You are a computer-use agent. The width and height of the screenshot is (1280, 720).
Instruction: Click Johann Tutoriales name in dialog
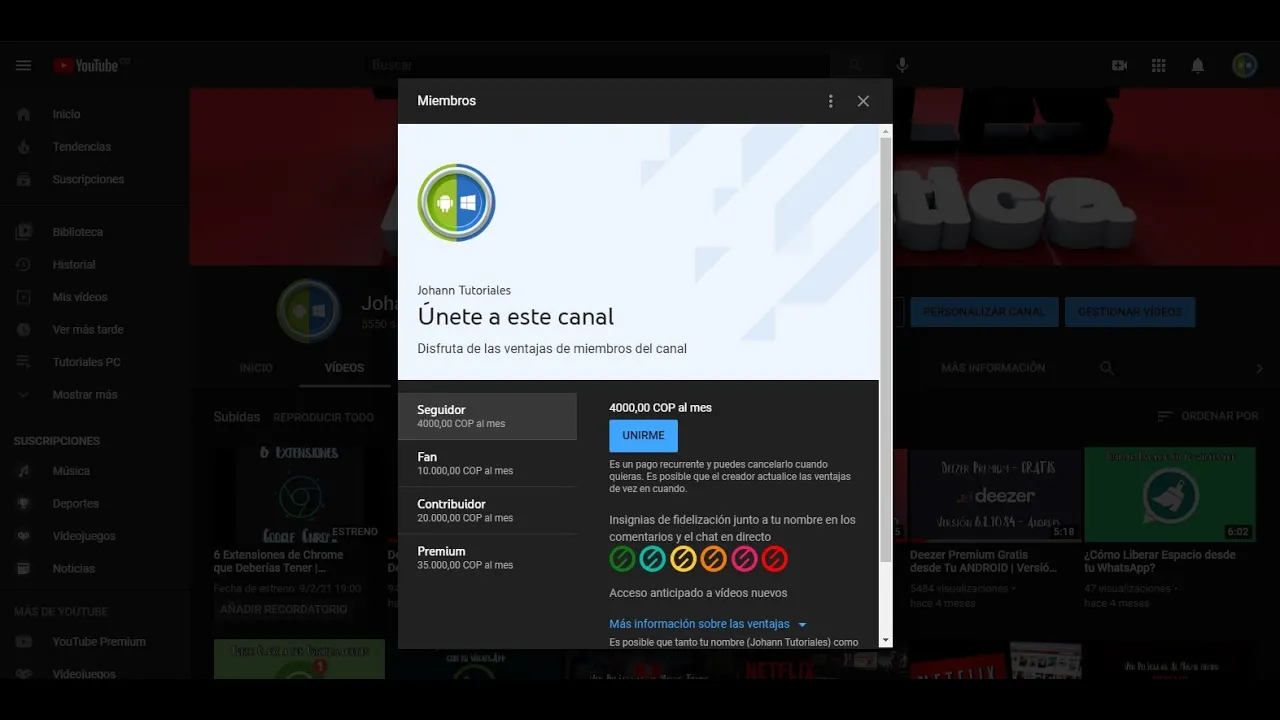(464, 290)
